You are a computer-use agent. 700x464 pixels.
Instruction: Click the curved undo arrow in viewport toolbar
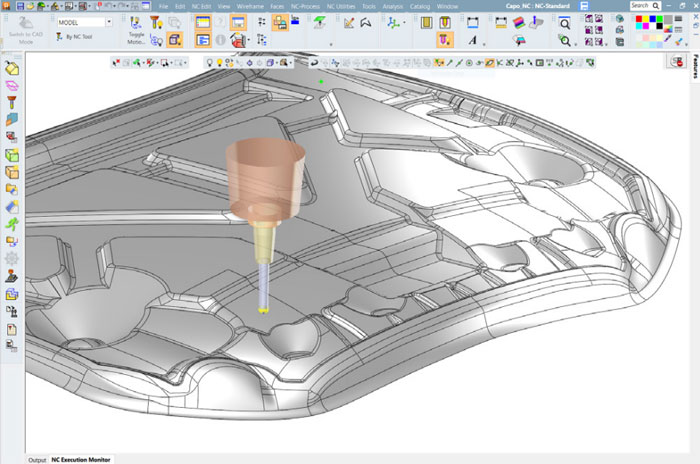pos(314,63)
